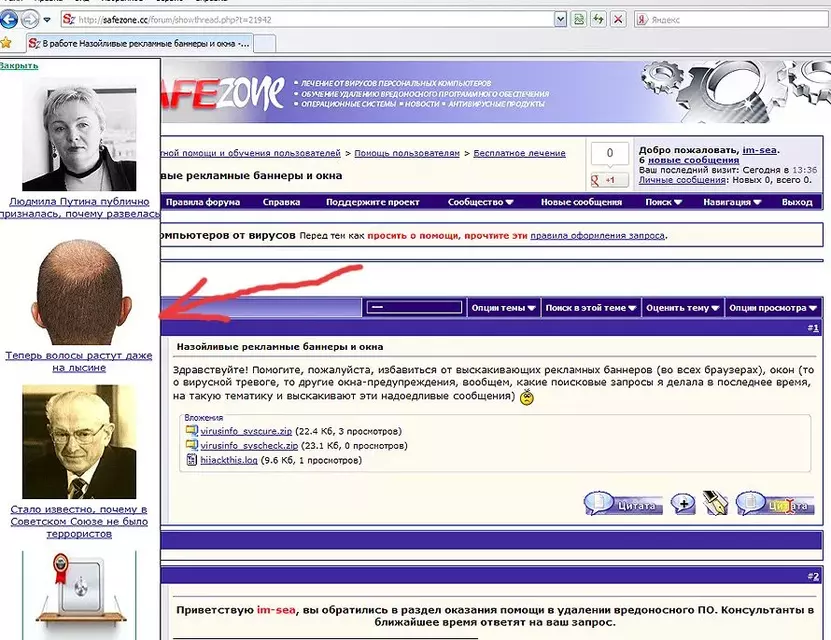Open 'Помощь пользователям' breadcrumb link
Screen dimensions: 831x640
[407, 153]
